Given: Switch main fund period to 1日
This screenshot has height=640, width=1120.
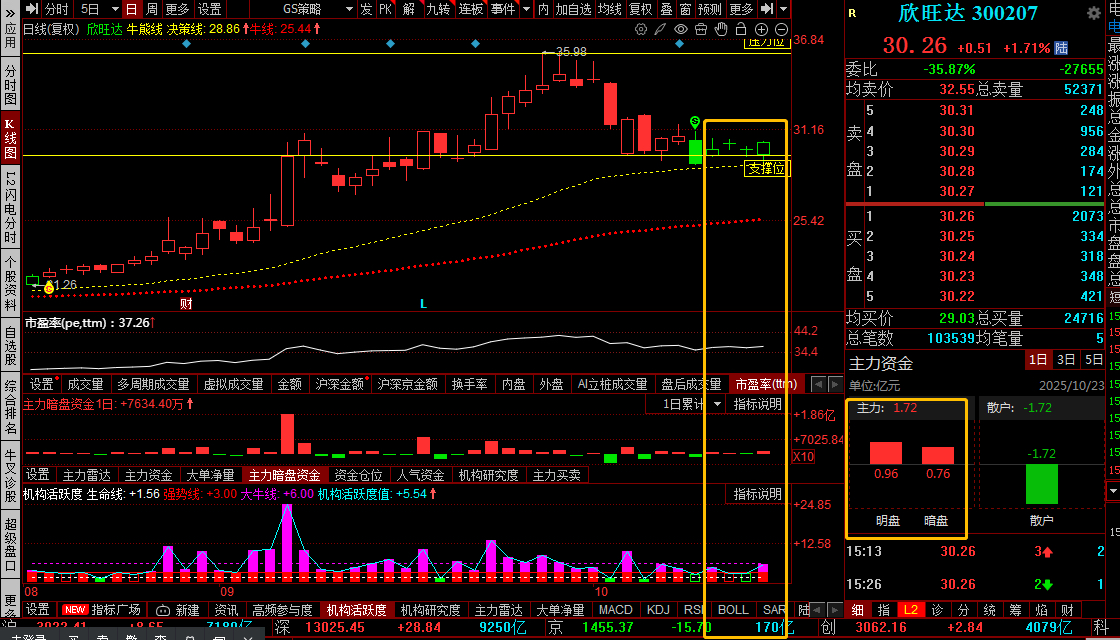Looking at the screenshot, I should [x=1038, y=360].
